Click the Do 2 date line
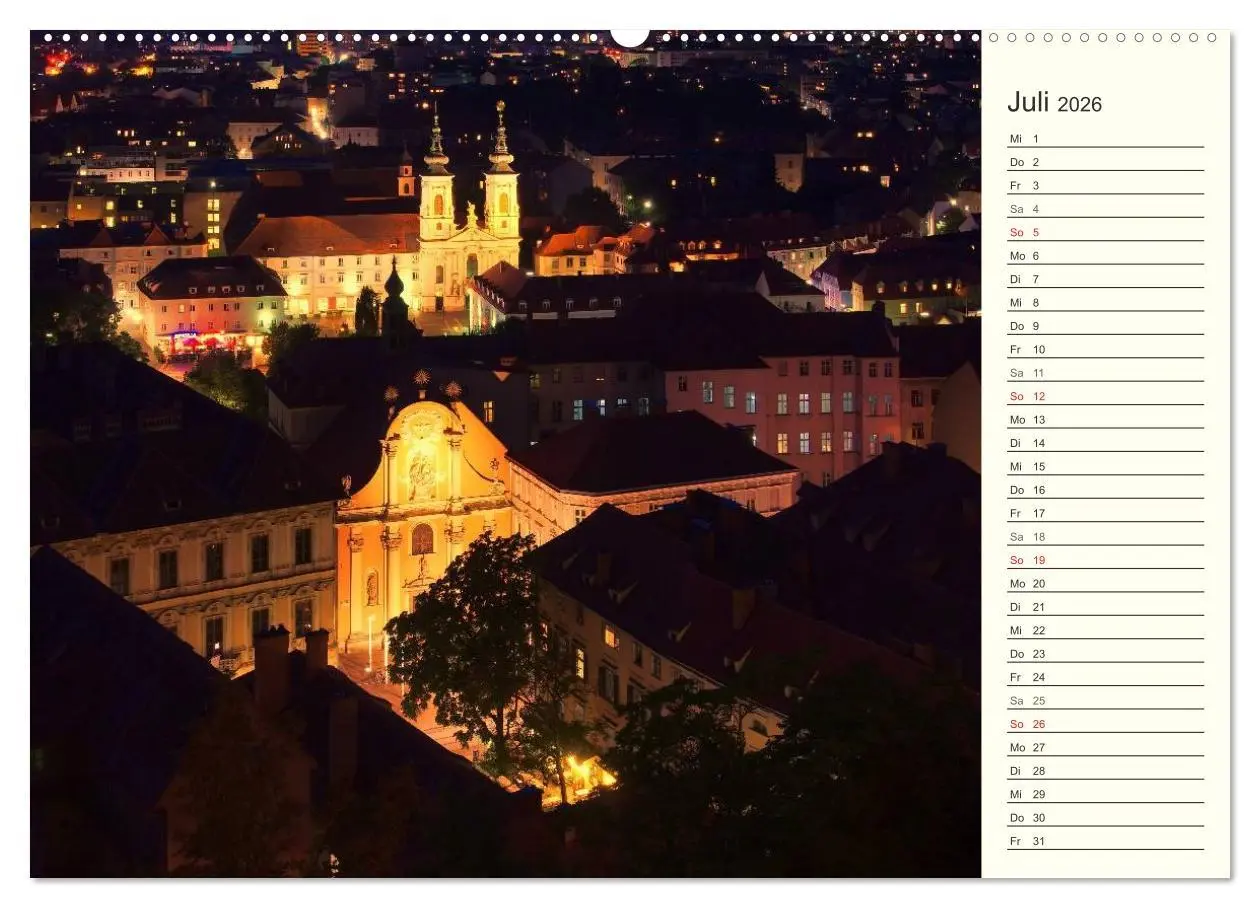Viewport: 1260px width, 908px height. (1025, 160)
